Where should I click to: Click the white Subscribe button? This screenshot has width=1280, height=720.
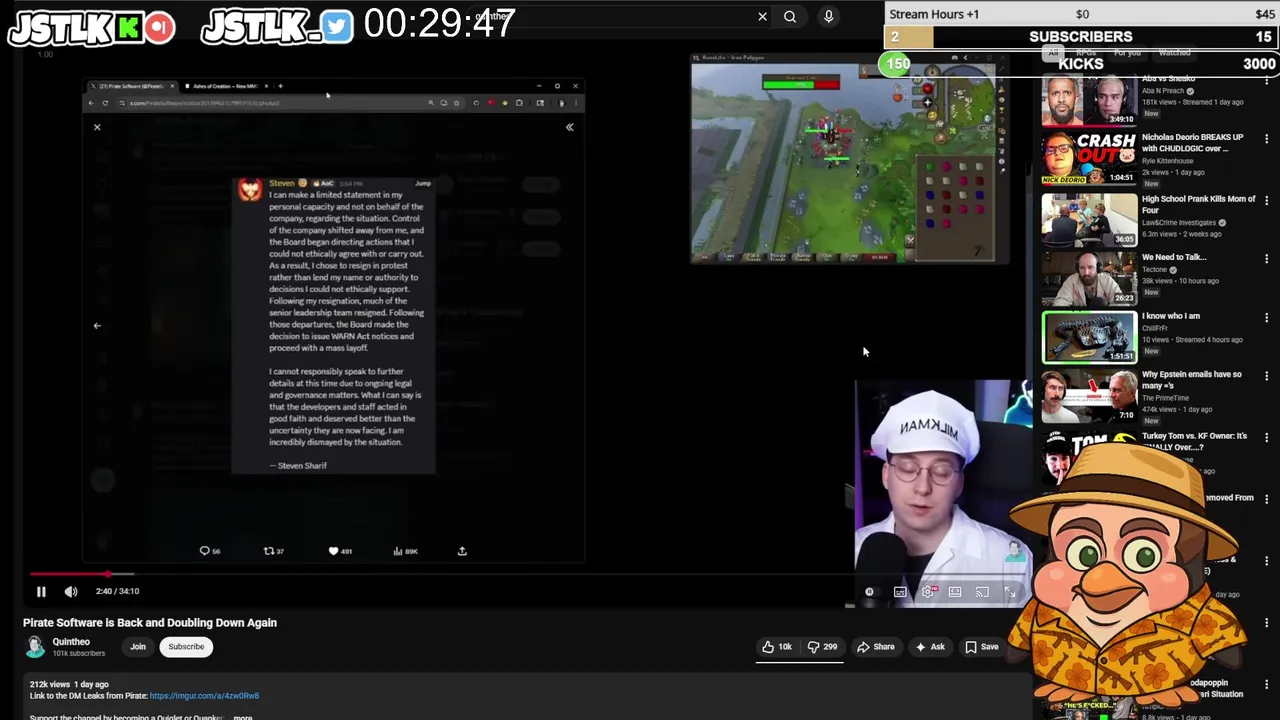(x=186, y=646)
